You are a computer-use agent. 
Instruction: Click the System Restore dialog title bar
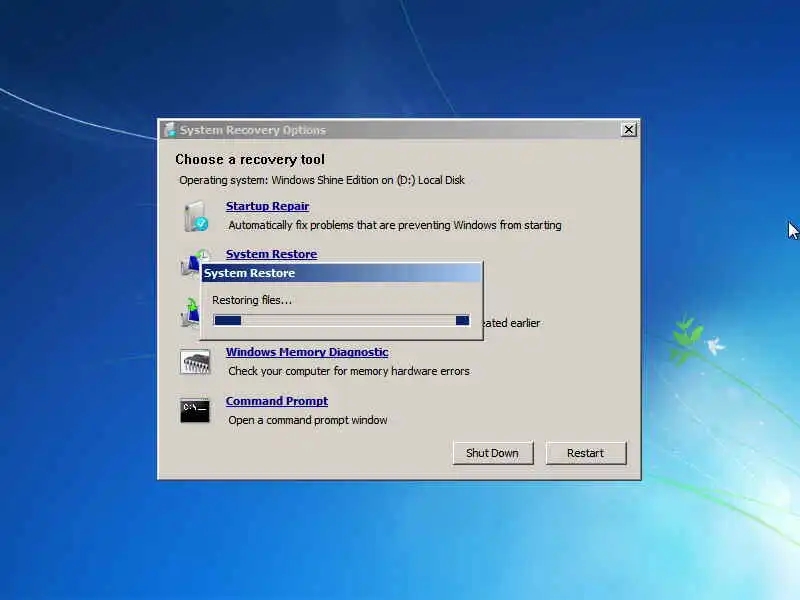click(x=342, y=273)
